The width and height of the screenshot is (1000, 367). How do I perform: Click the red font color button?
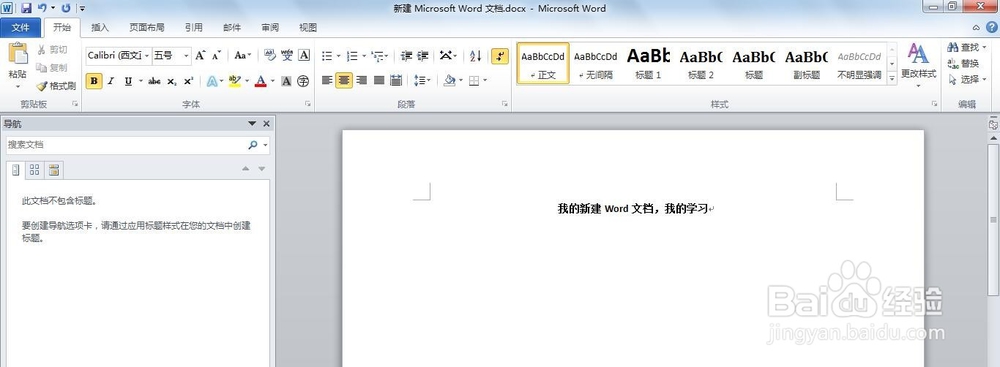(260, 81)
